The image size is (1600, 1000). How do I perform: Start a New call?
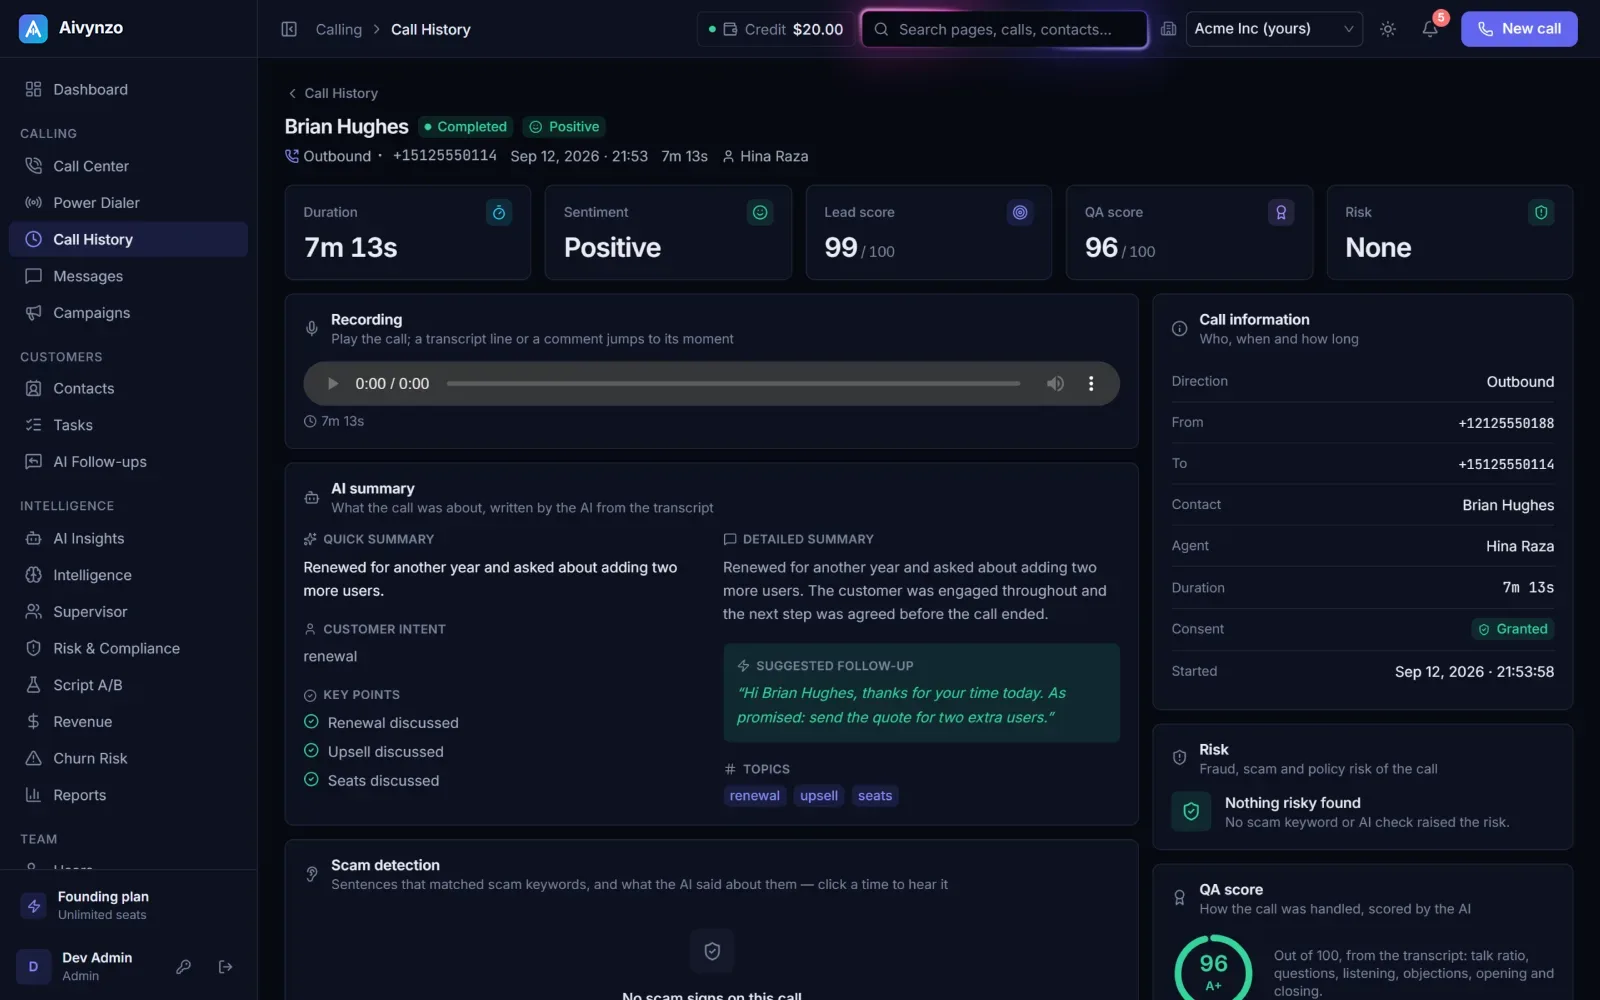click(1519, 29)
